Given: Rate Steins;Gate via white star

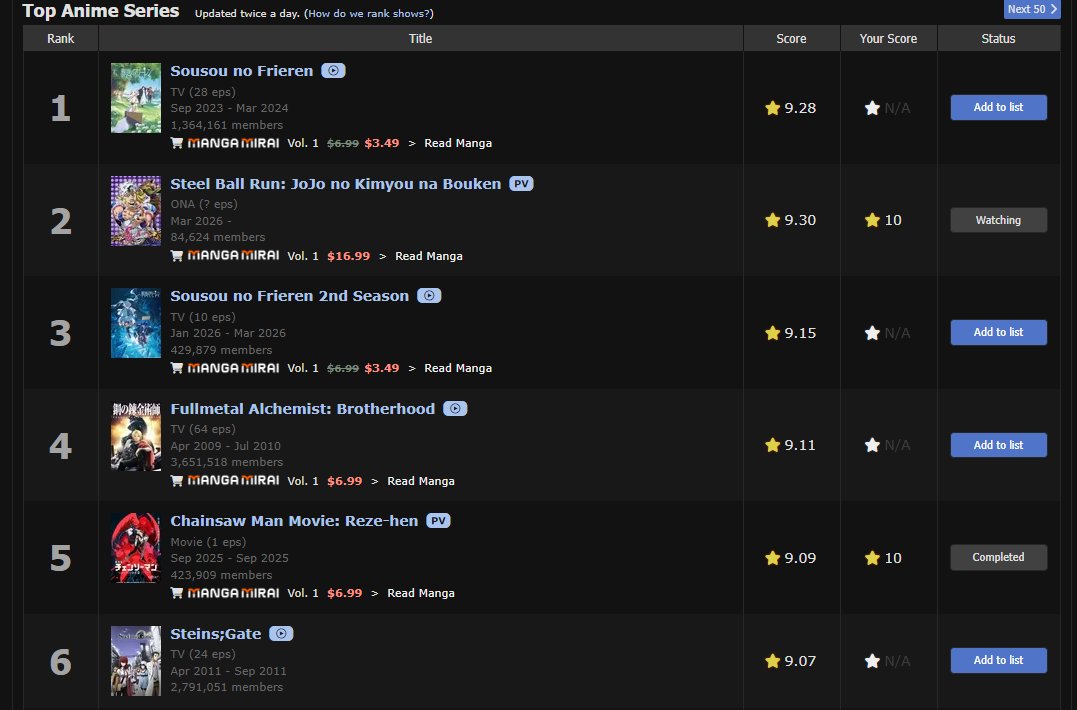Looking at the screenshot, I should tap(872, 661).
